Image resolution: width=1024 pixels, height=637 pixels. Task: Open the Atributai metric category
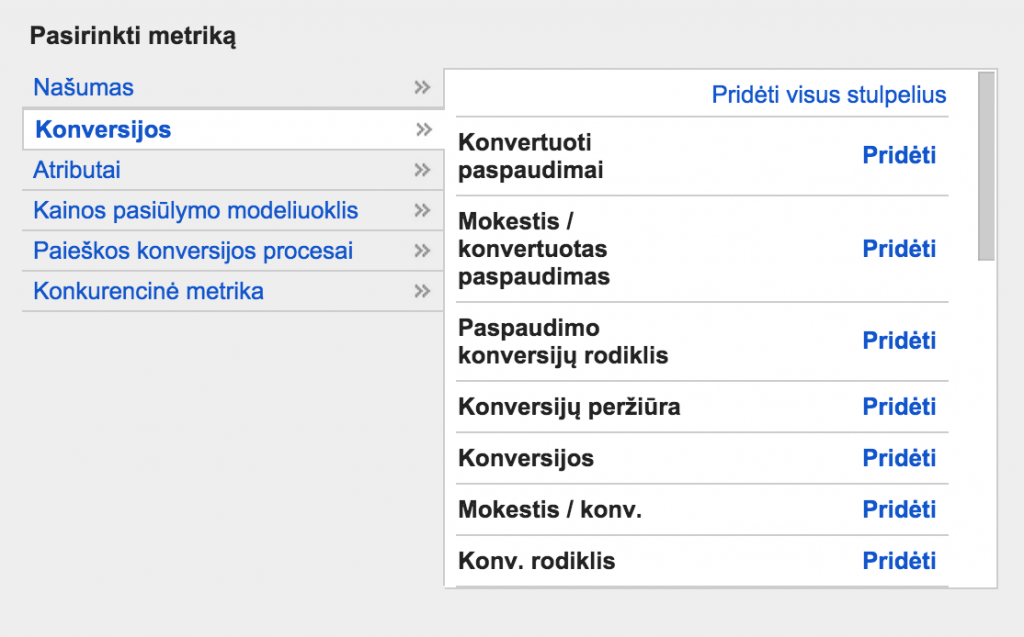[x=77, y=170]
